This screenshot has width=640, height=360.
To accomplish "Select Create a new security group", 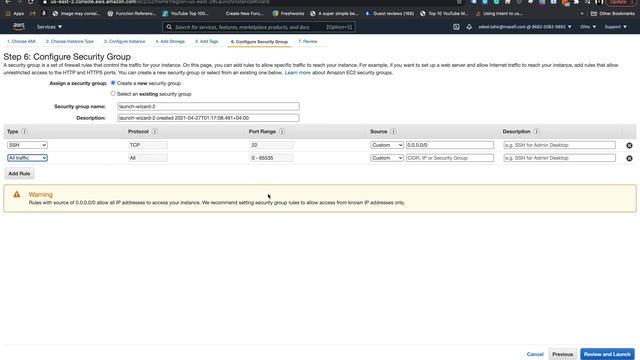I will [113, 83].
